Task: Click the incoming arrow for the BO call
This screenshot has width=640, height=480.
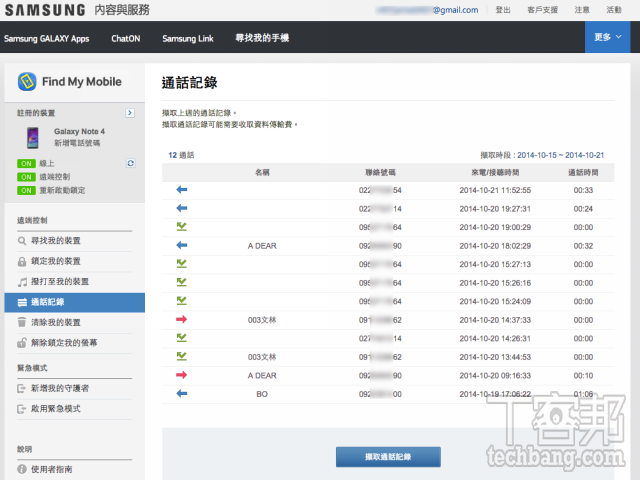Action: (182, 393)
